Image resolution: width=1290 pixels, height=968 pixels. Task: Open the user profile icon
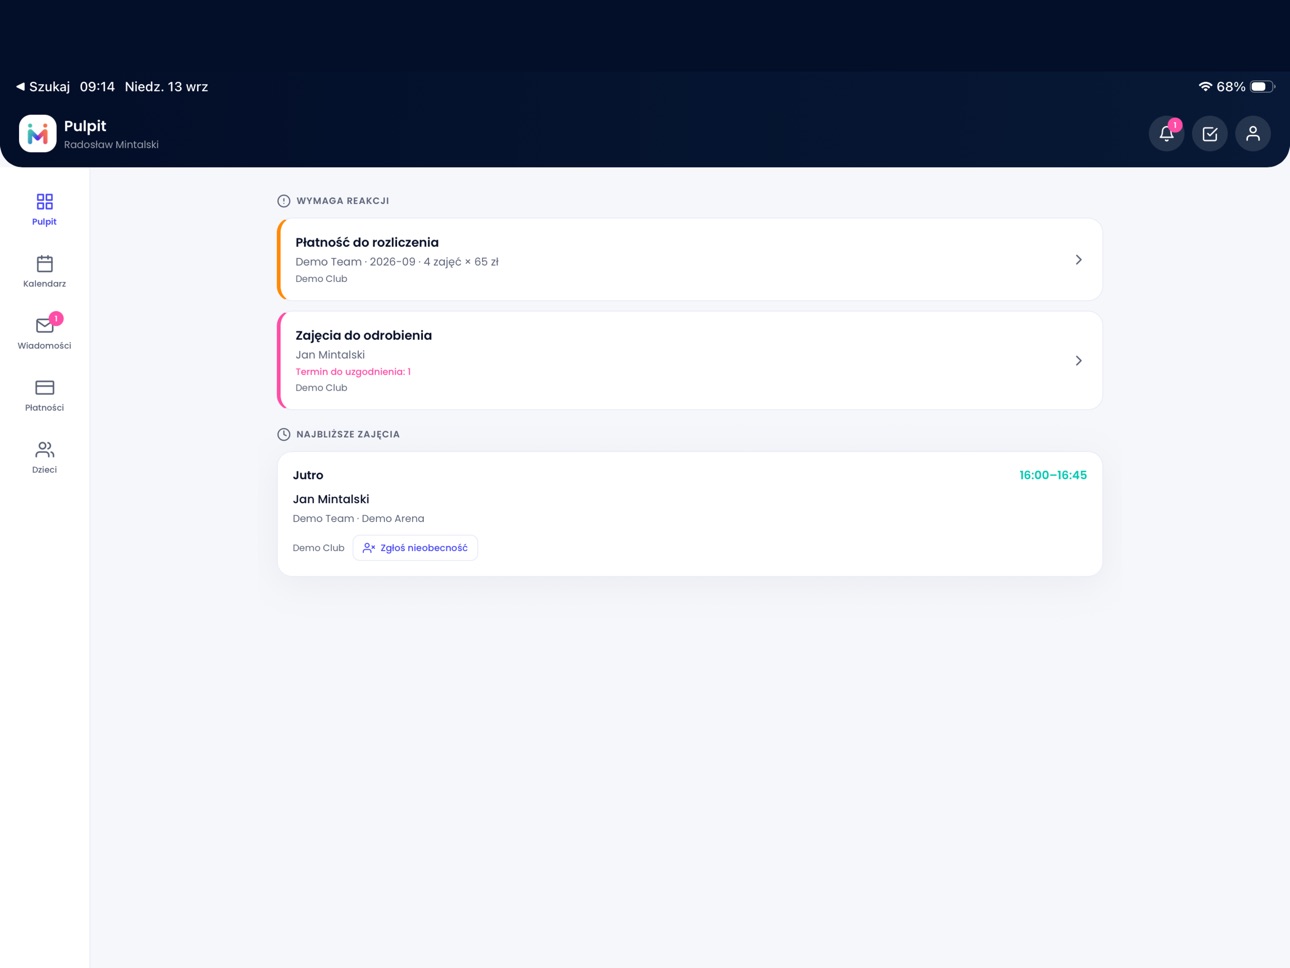tap(1253, 133)
